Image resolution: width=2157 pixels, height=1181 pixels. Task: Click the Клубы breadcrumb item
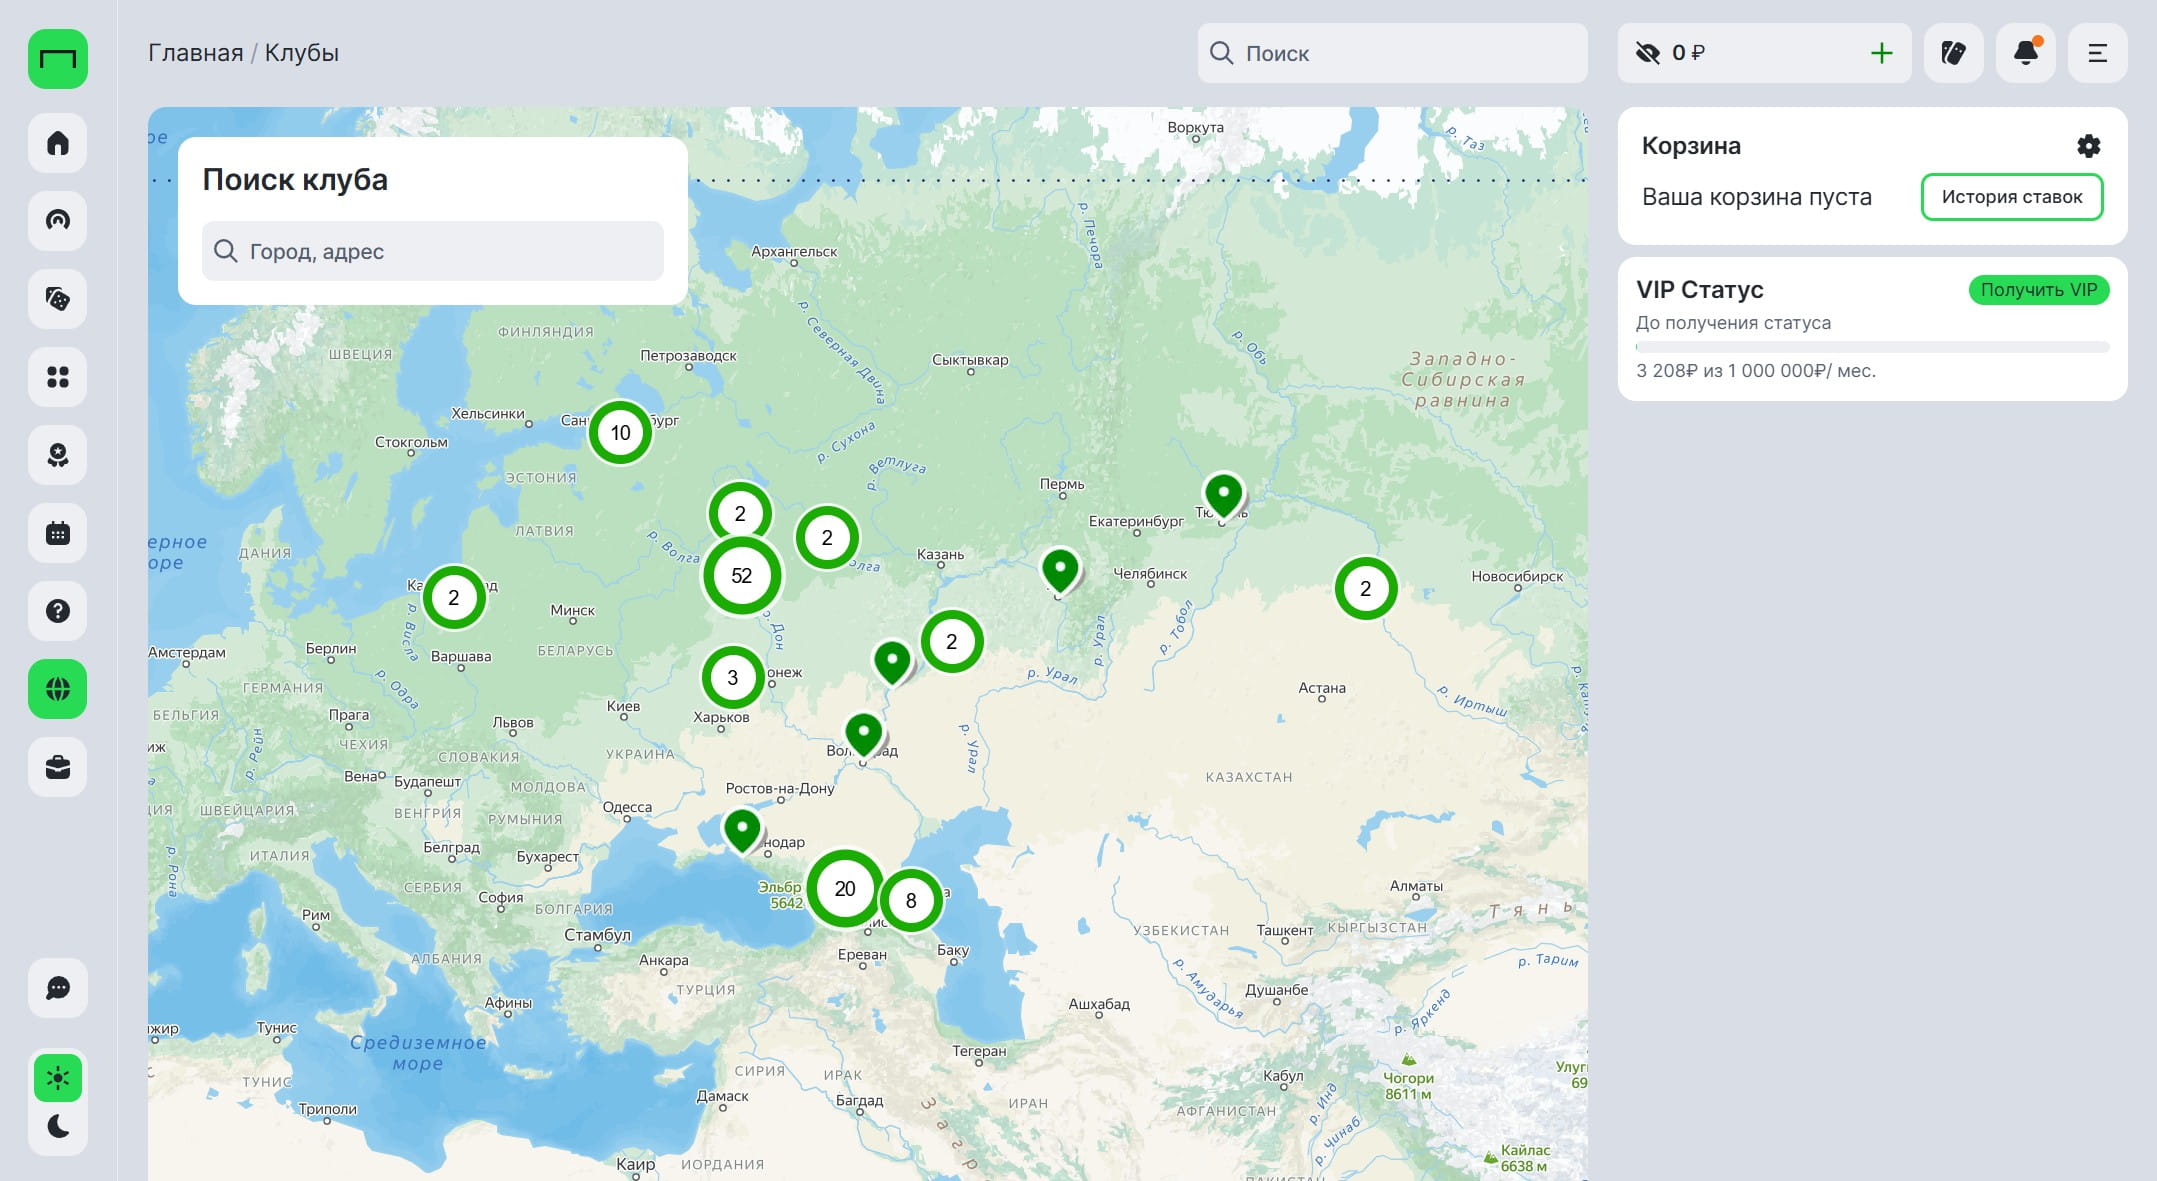click(302, 53)
